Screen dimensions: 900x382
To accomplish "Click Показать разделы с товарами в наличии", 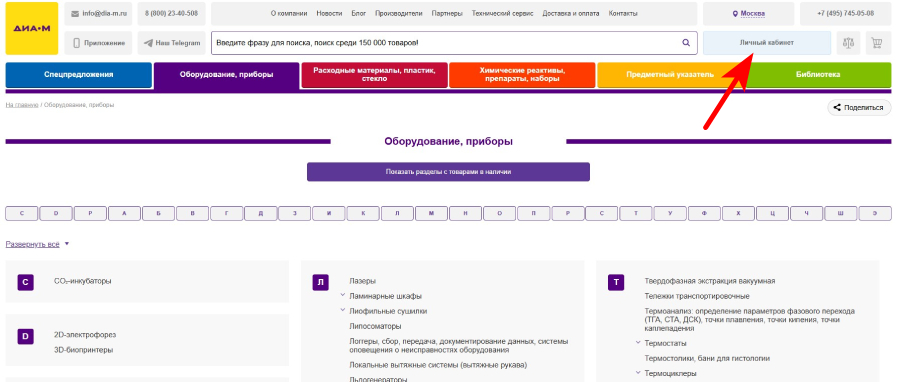I will (x=448, y=171).
